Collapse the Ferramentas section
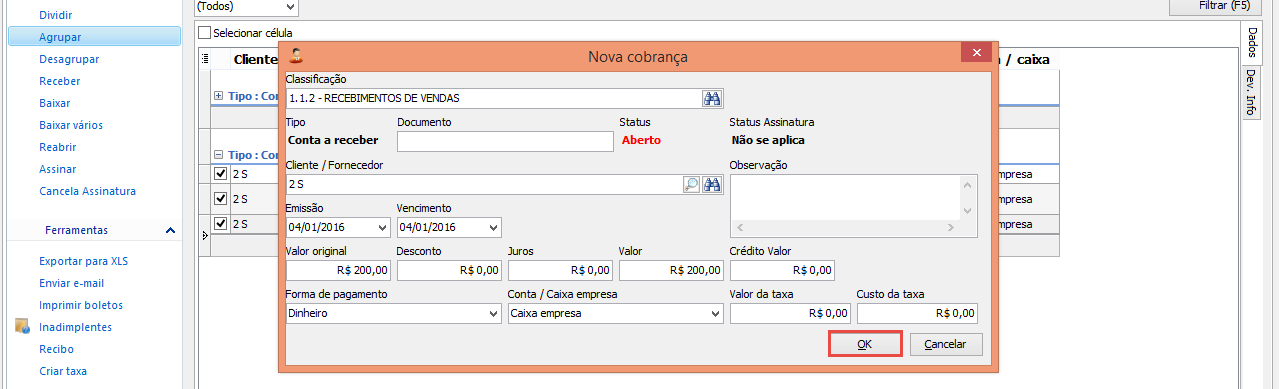Viewport: 1279px width, 389px height. pyautogui.click(x=170, y=230)
